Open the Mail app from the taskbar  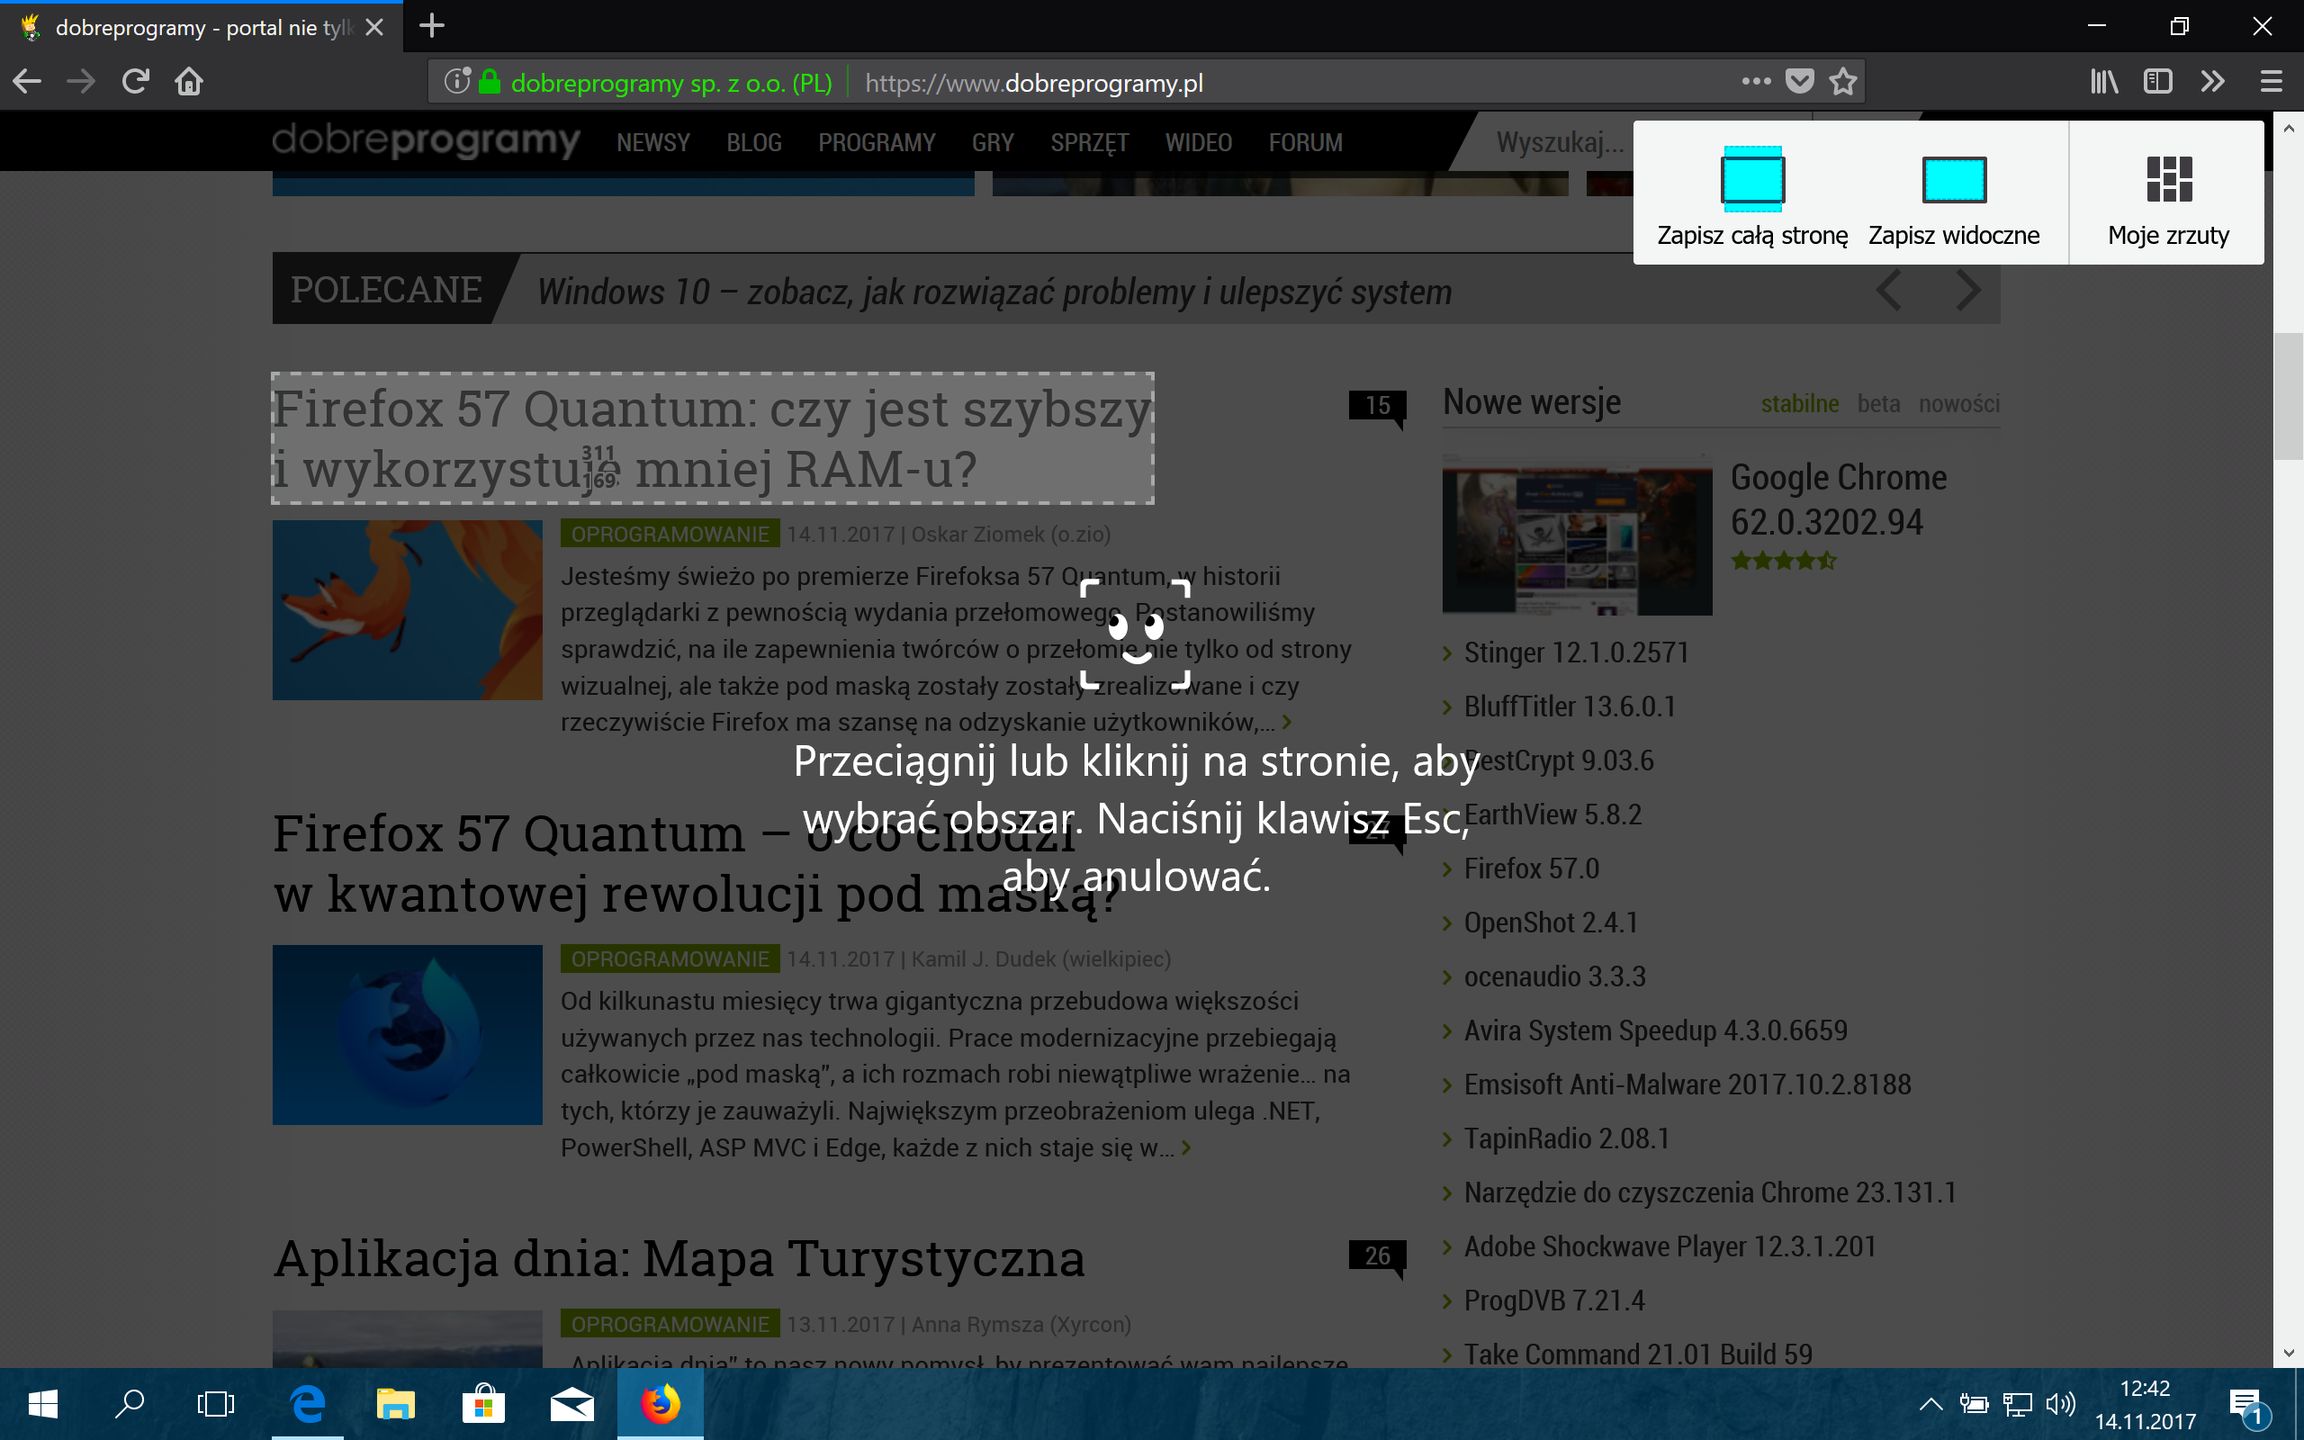pyautogui.click(x=573, y=1404)
